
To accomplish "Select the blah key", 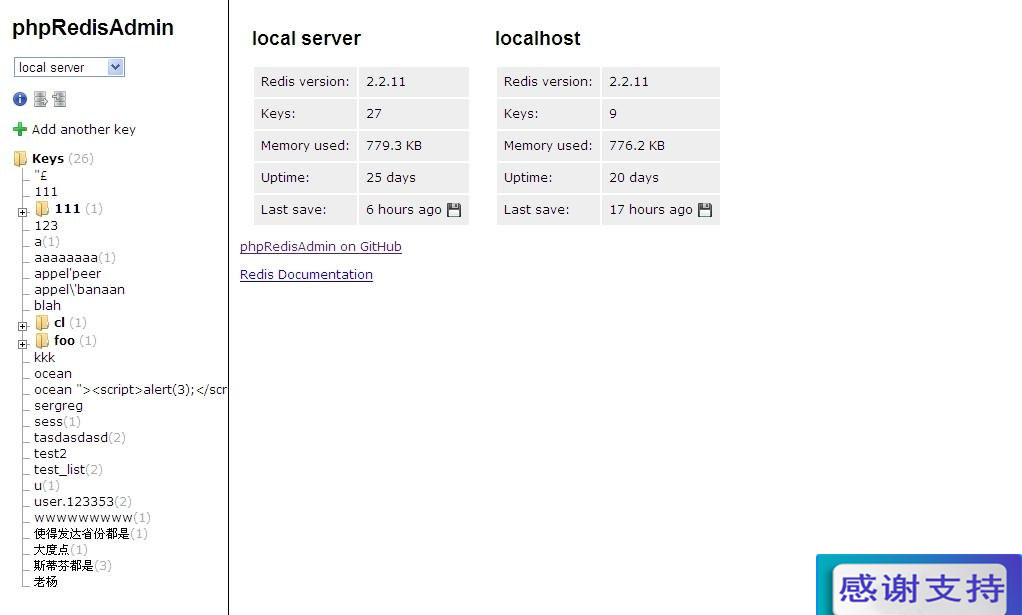I will point(47,306).
